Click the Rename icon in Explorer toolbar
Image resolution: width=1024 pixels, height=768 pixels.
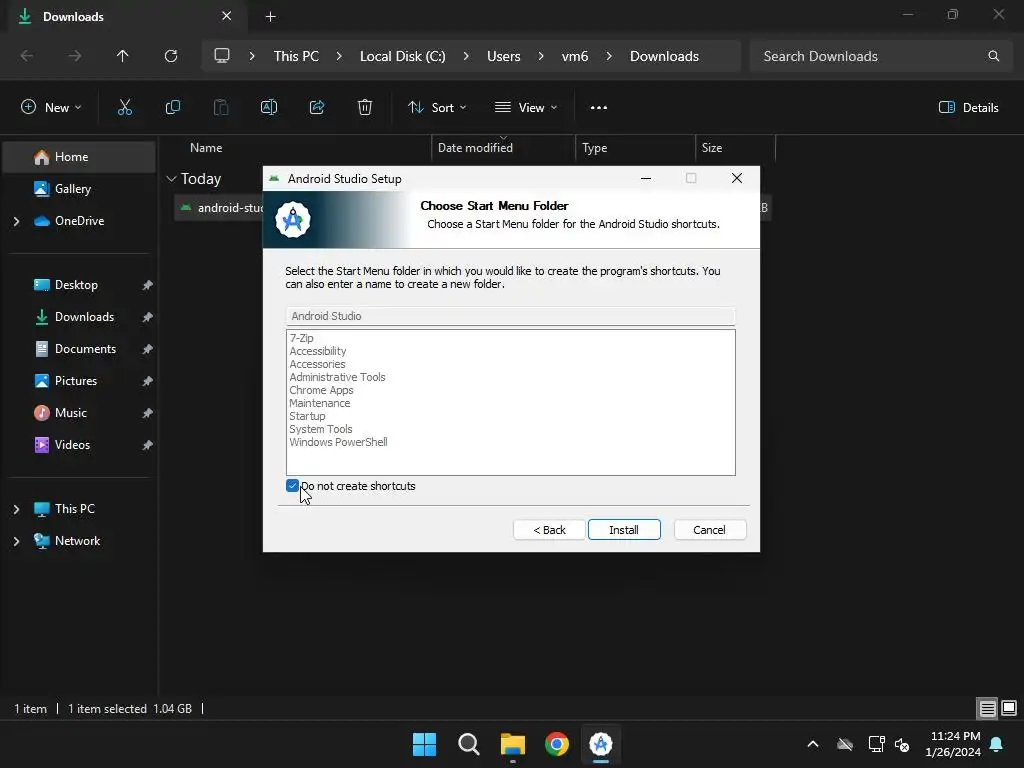tap(269, 108)
